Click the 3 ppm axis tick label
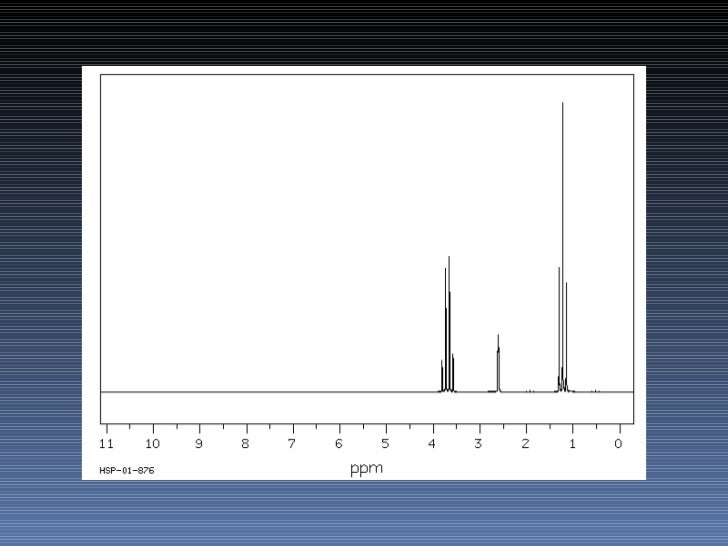Screen dimensions: 728x546 [x=479, y=444]
